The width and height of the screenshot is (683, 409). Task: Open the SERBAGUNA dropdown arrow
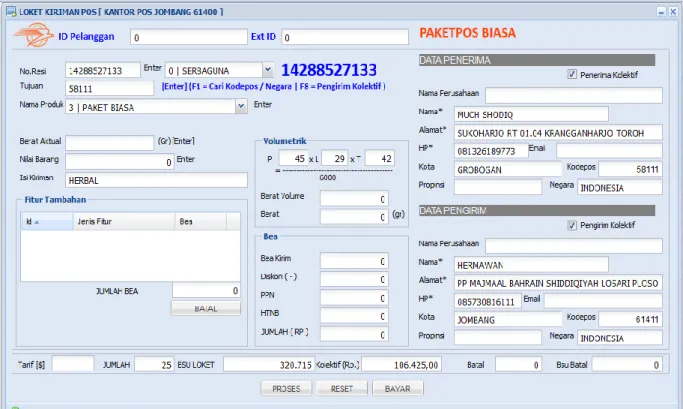pyautogui.click(x=268, y=69)
